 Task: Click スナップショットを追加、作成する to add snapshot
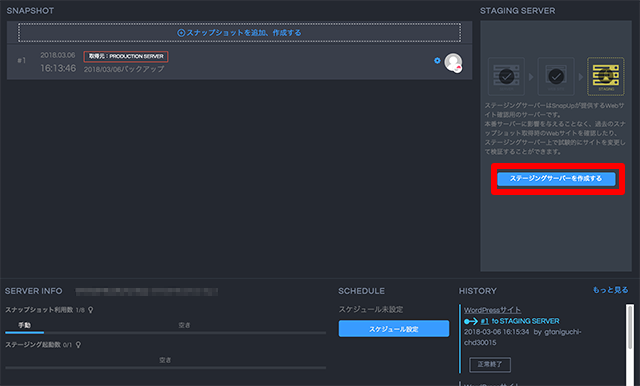pos(240,33)
